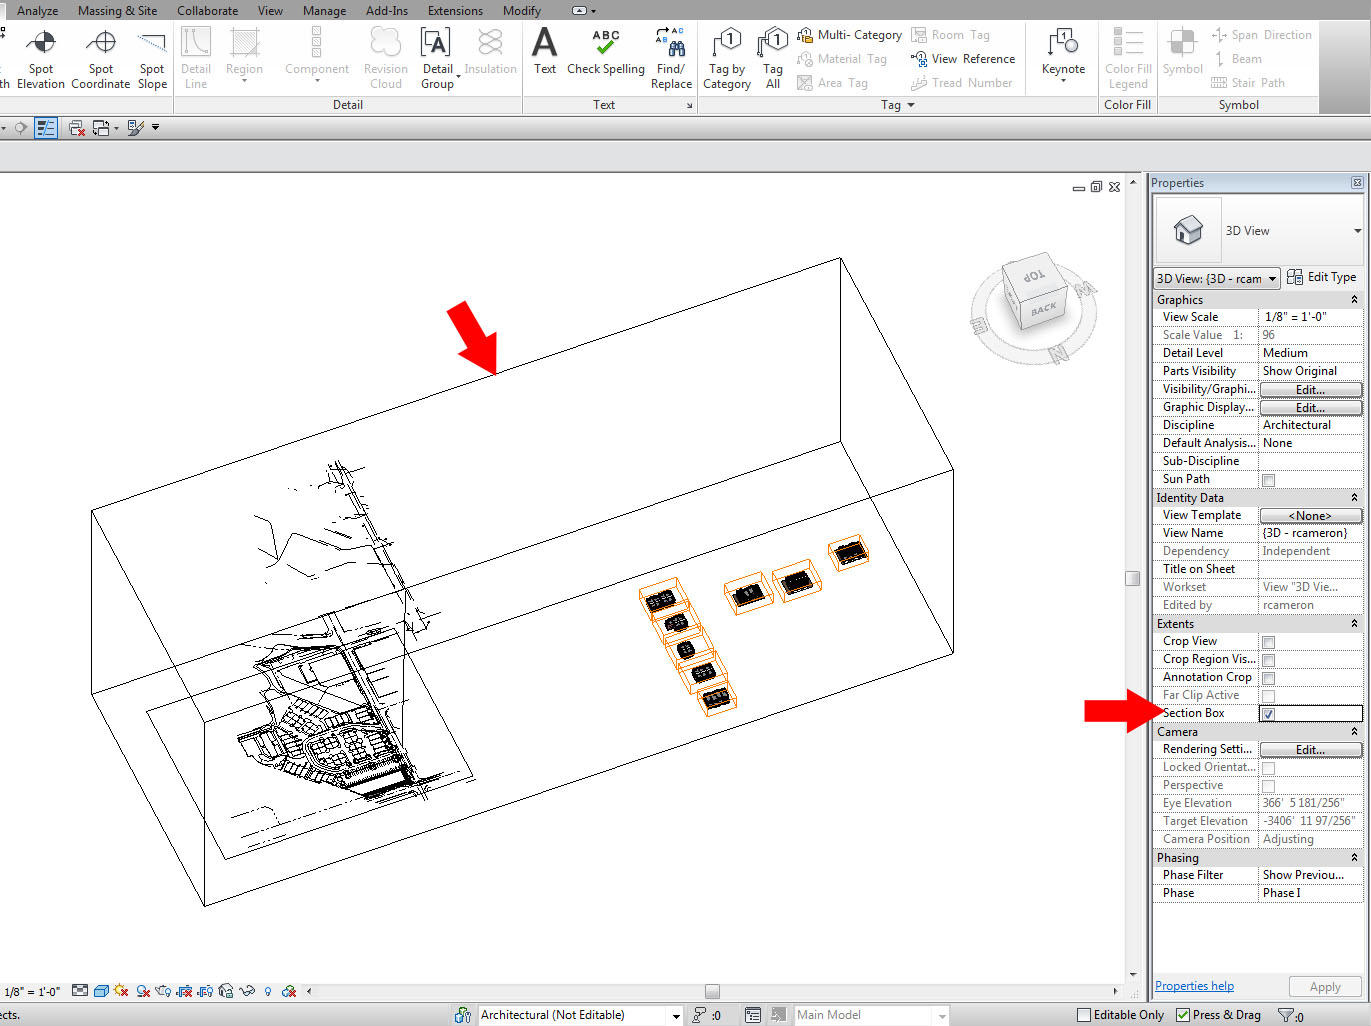1371x1026 pixels.
Task: Click the Tag All tool
Action: [x=773, y=59]
